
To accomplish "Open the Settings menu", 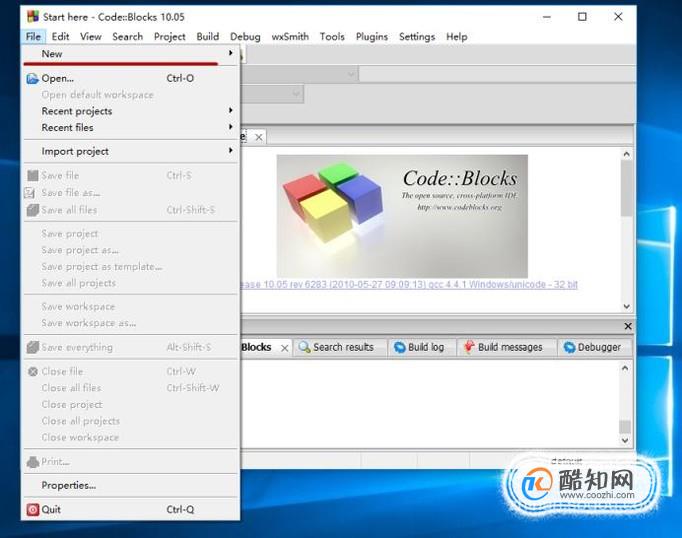I will point(417,37).
